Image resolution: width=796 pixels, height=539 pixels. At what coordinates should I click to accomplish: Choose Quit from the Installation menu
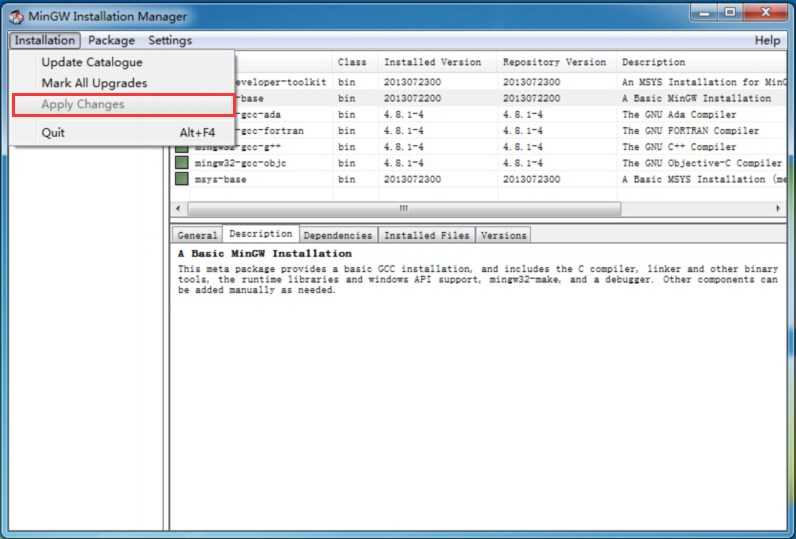123,132
